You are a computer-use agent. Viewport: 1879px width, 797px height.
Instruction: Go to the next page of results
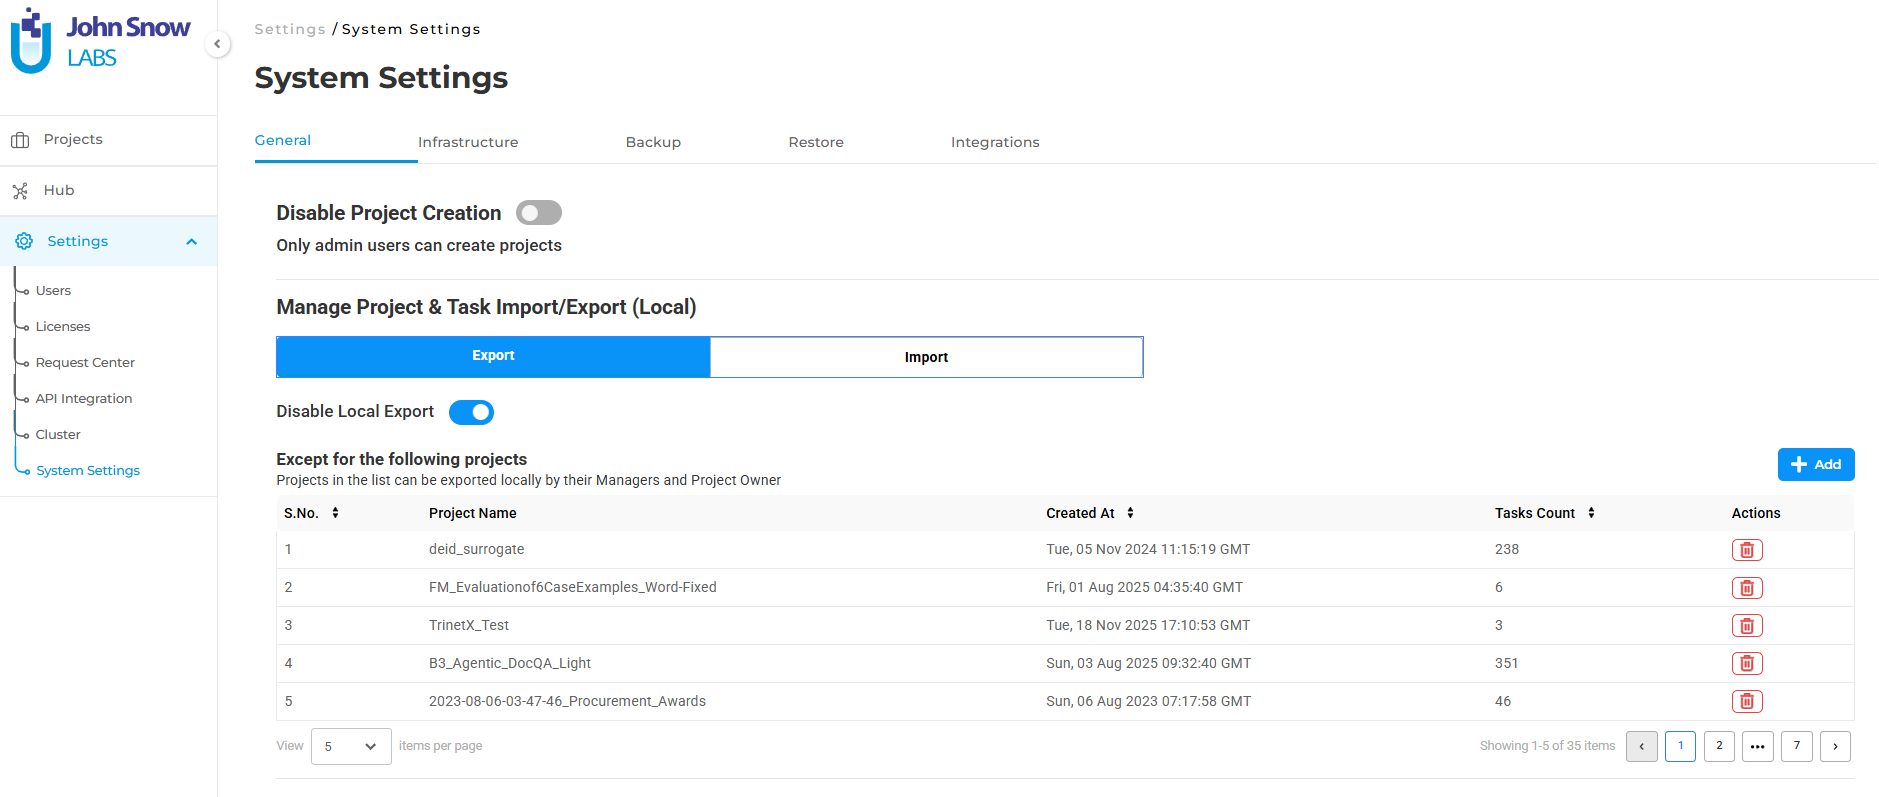point(1834,747)
